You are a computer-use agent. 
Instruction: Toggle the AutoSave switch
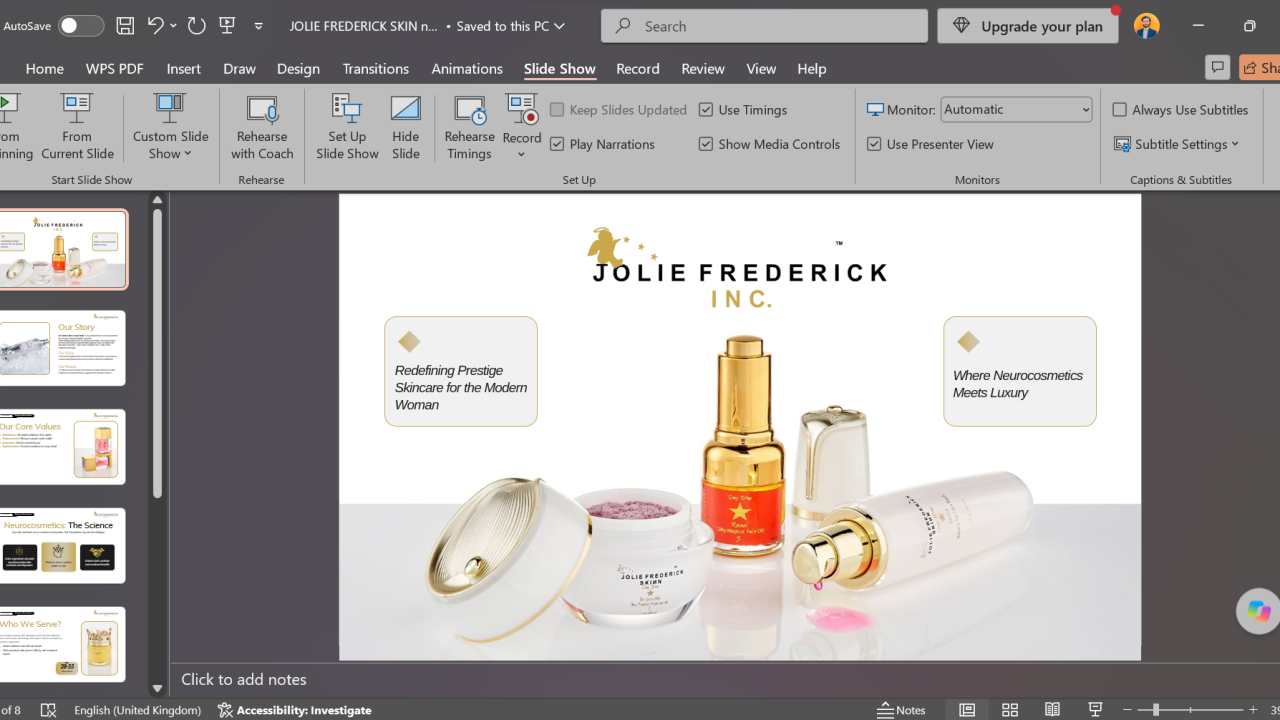(x=80, y=26)
